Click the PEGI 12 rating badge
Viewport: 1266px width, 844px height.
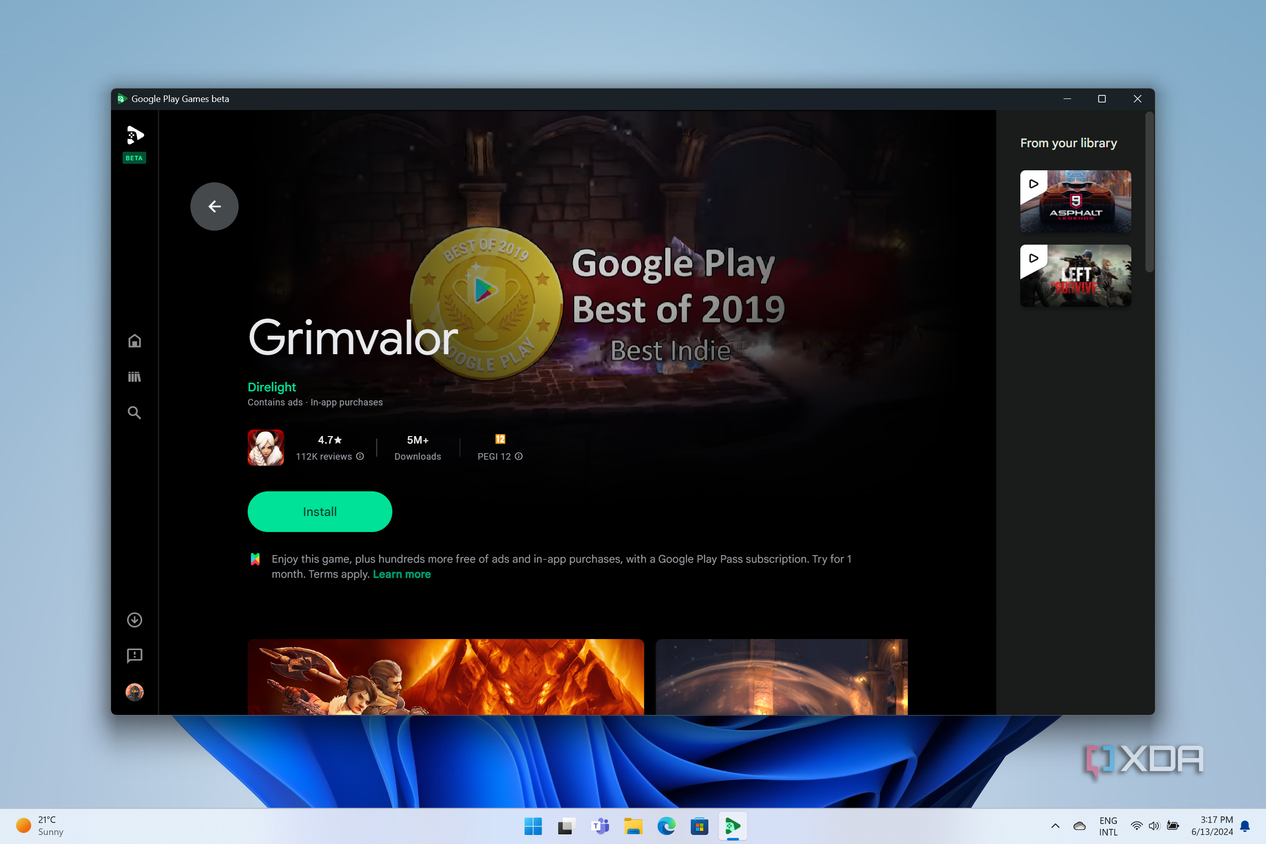click(x=500, y=439)
